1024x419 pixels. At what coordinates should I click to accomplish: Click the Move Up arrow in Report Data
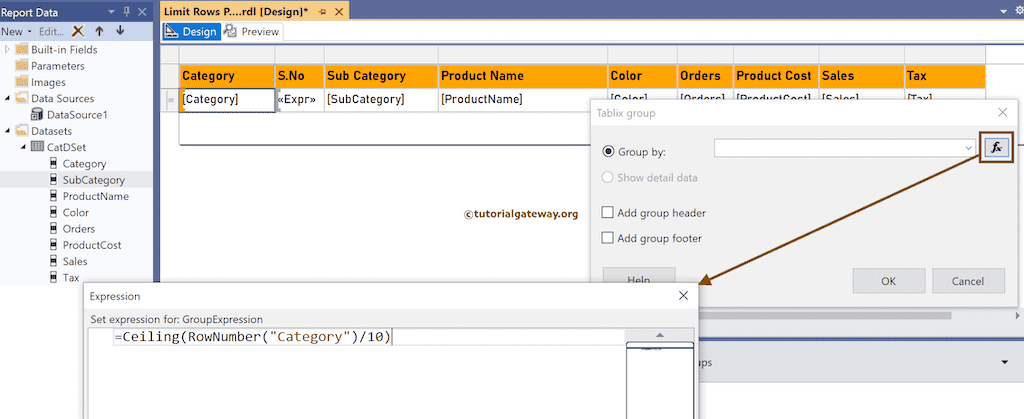coord(99,31)
